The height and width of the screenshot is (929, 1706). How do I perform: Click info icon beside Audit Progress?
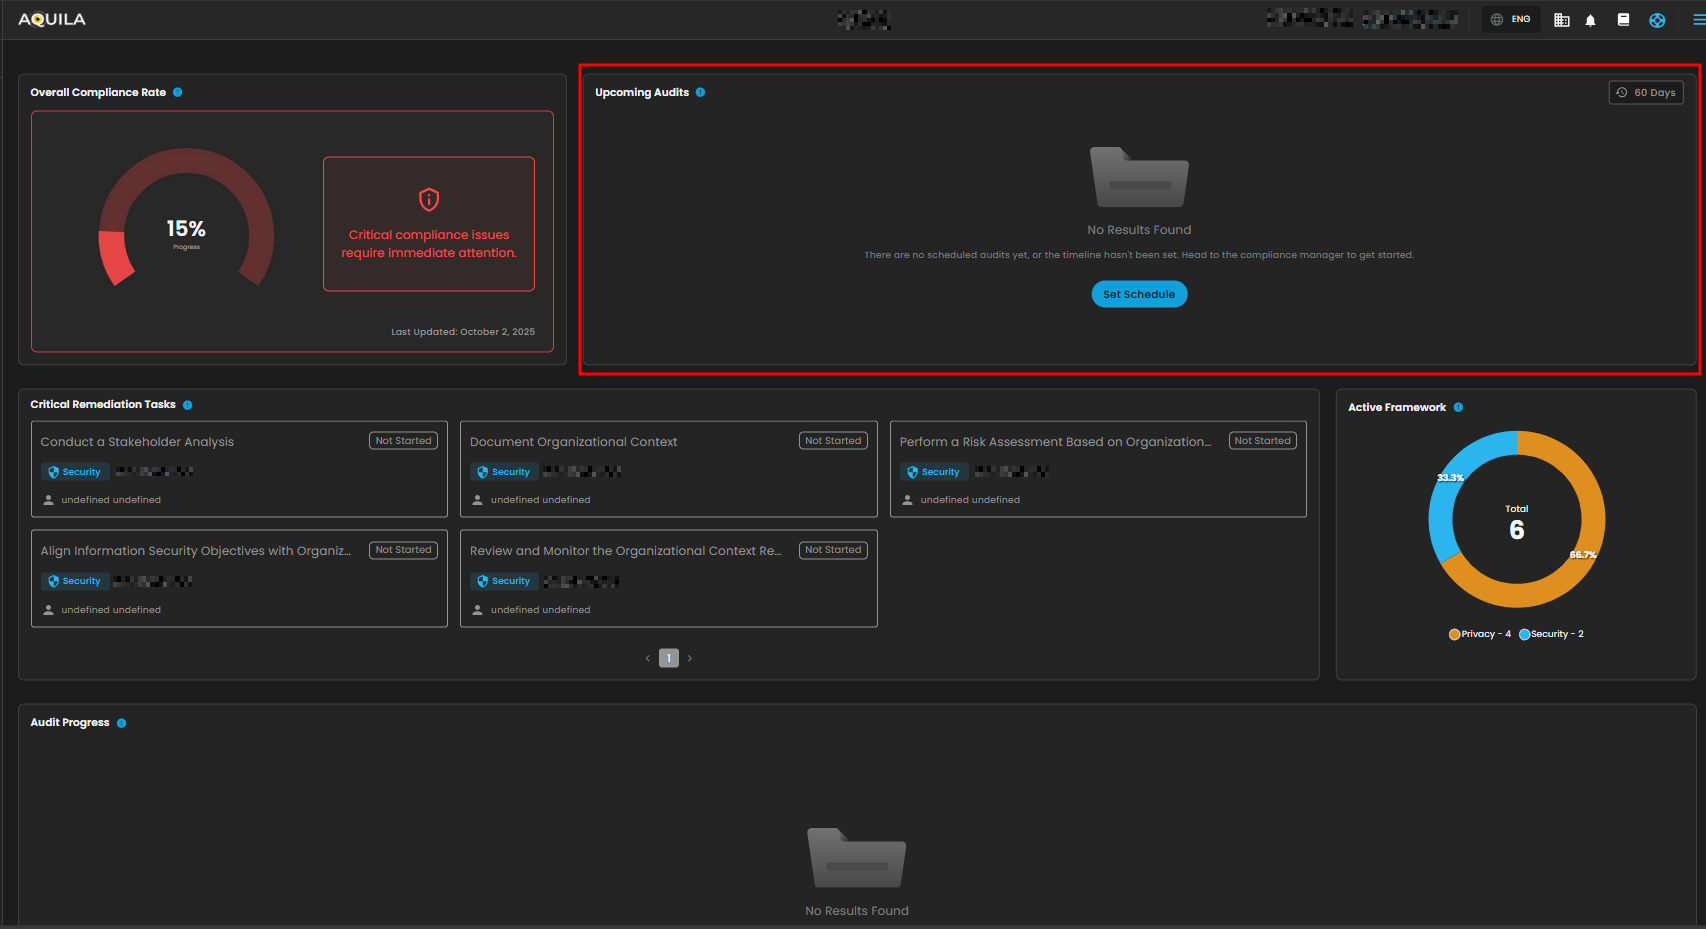(x=121, y=723)
